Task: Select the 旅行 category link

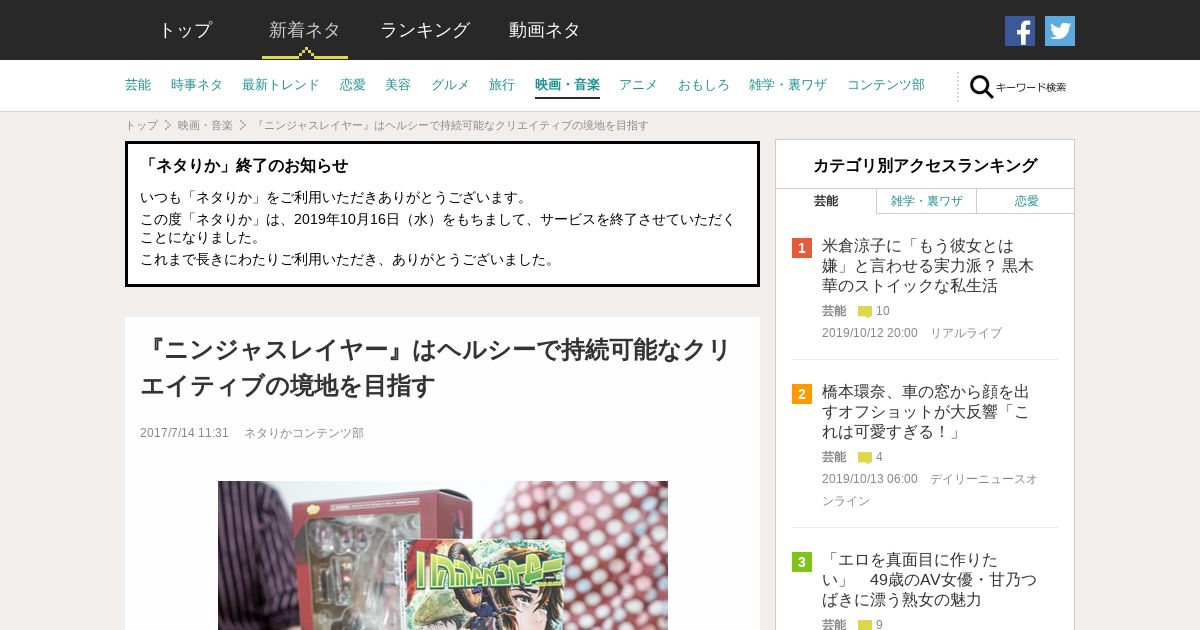Action: pos(502,85)
